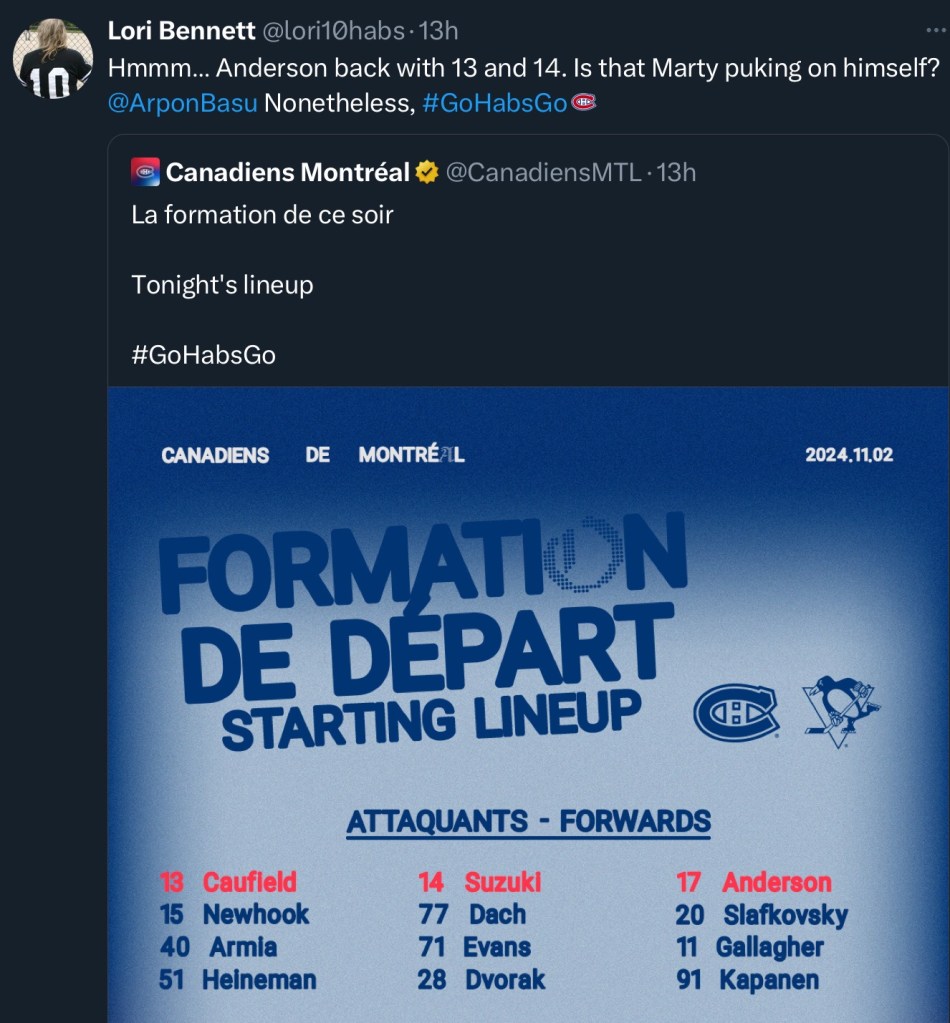Open the Lori Bennett display name
Image resolution: width=950 pixels, height=1023 pixels.
pyautogui.click(x=181, y=31)
